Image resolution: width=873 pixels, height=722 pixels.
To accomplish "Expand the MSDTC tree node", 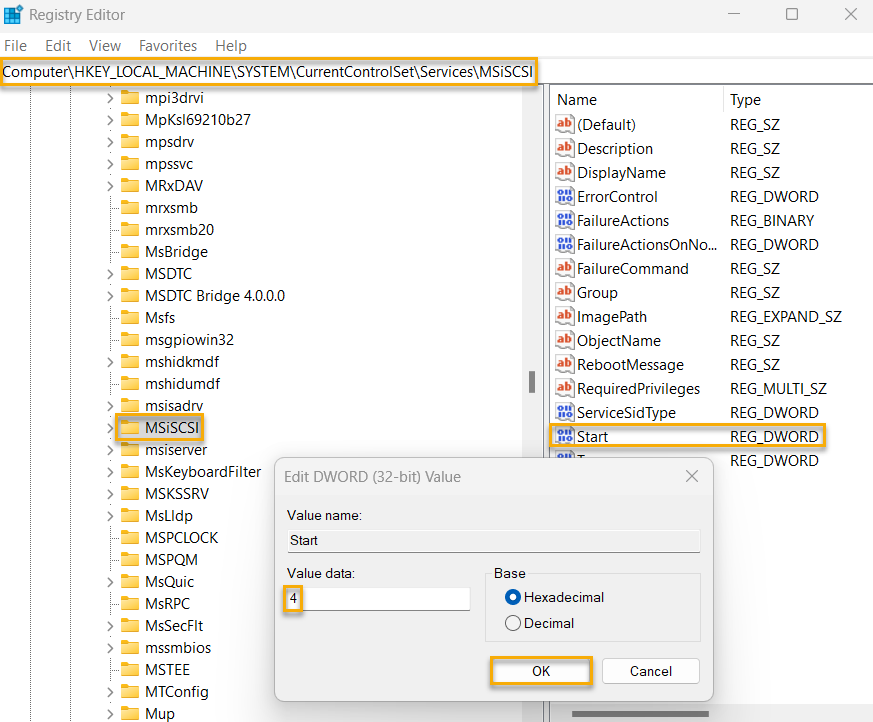I will point(110,273).
